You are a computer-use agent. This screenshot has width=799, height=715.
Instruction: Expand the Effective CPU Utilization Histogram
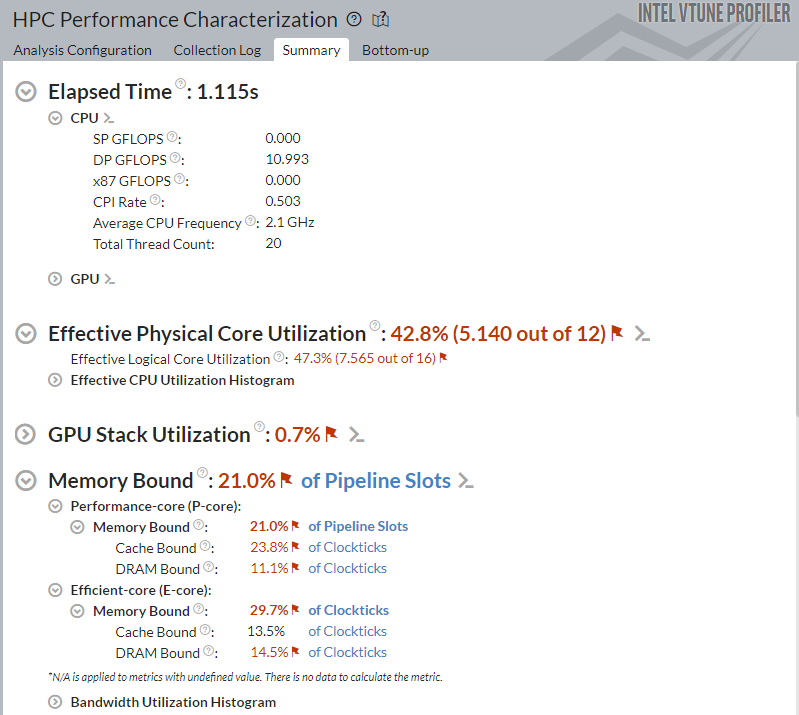(56, 380)
